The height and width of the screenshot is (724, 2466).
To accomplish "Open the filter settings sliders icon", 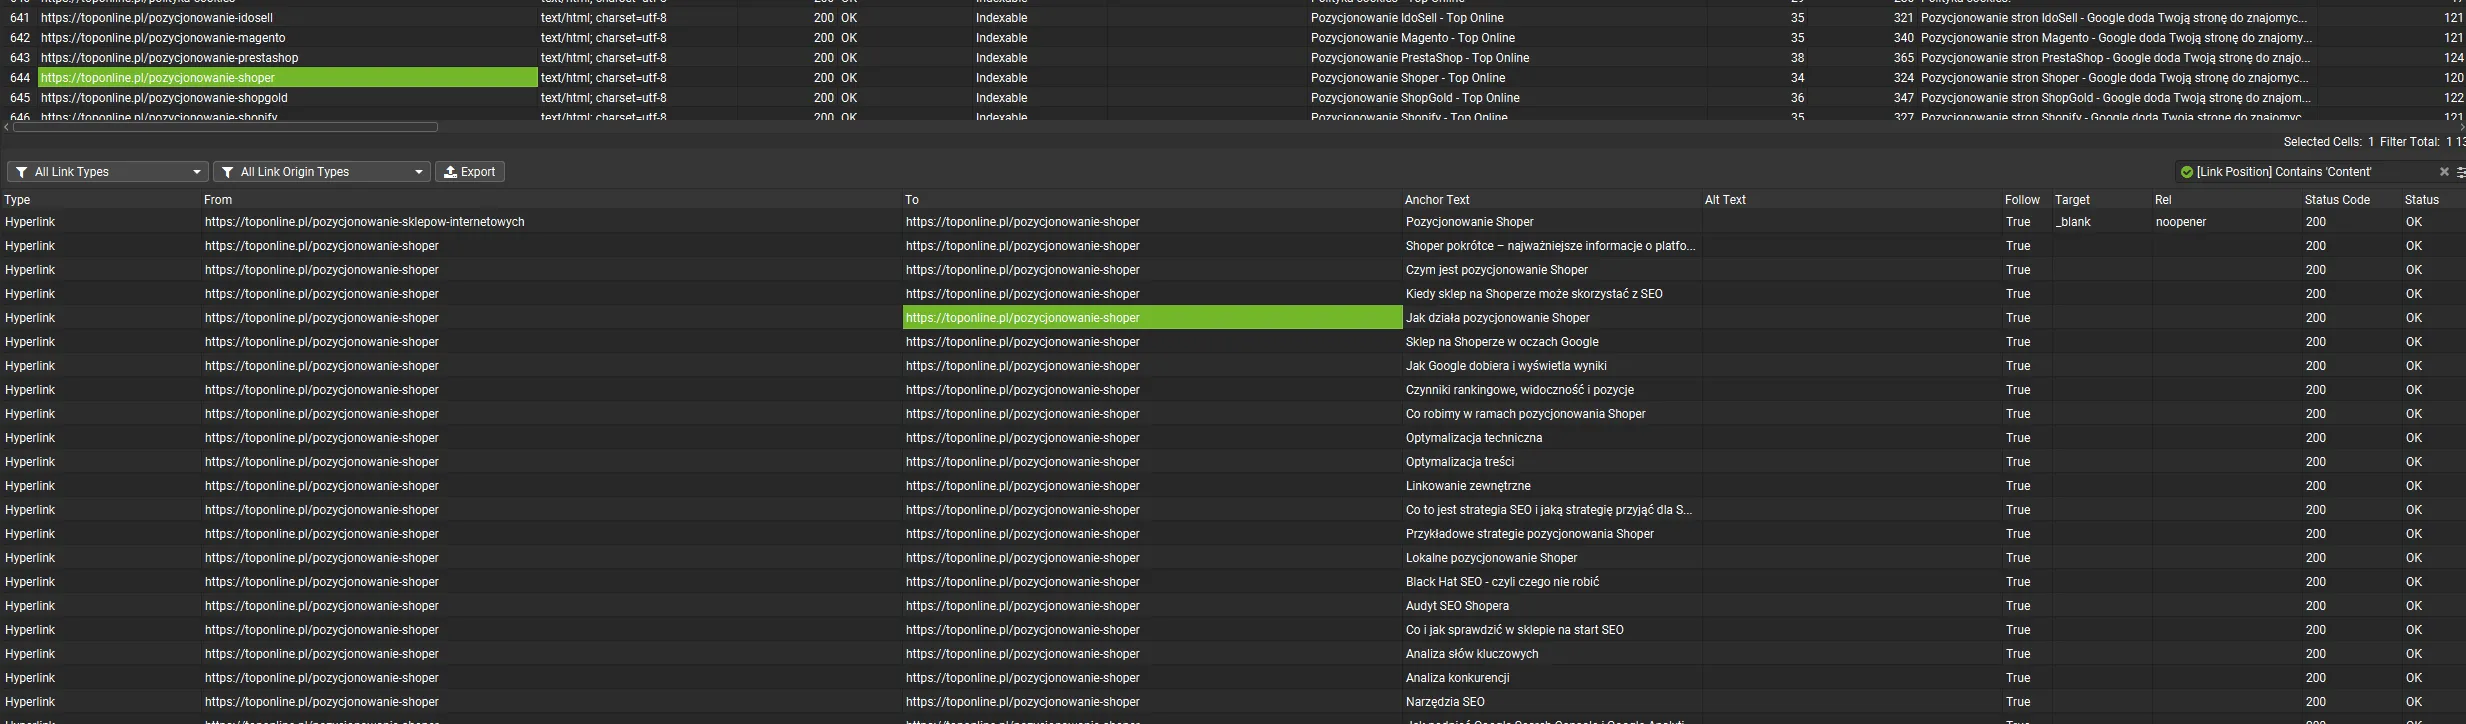I will click(2460, 172).
